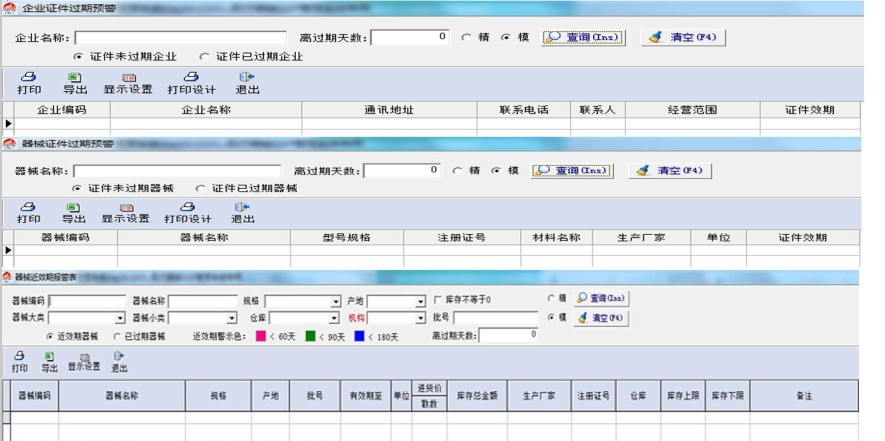Click the 型号规格 column header
This screenshot has height=441, width=885.
(347, 238)
